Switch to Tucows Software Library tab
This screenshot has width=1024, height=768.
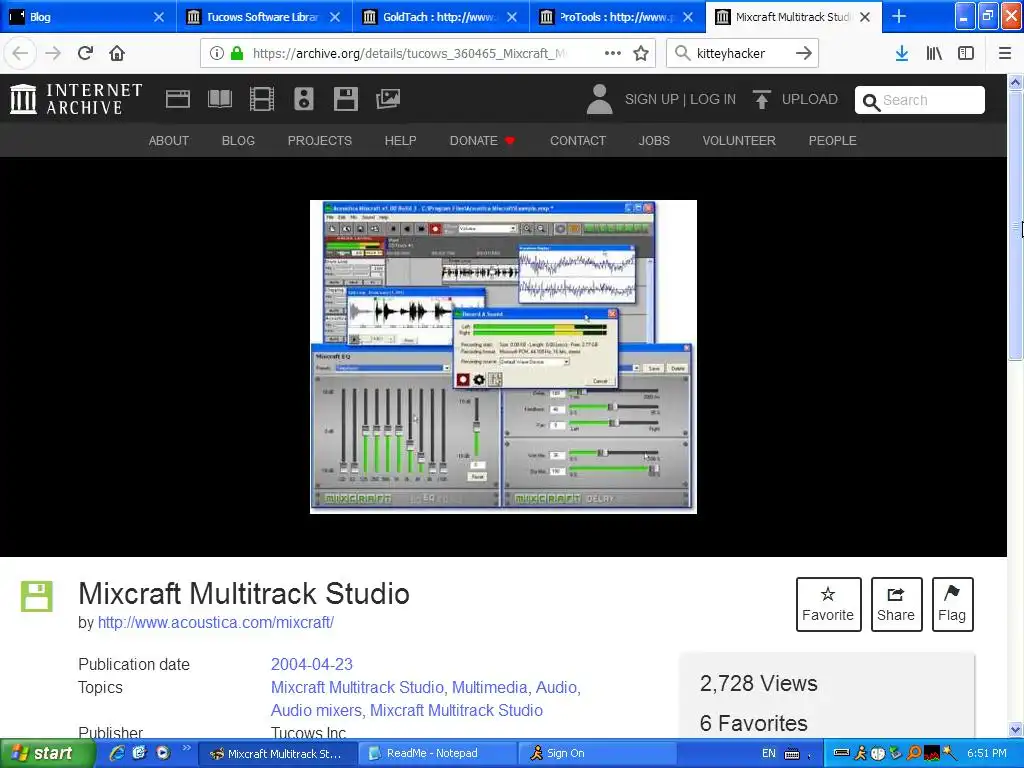(263, 16)
